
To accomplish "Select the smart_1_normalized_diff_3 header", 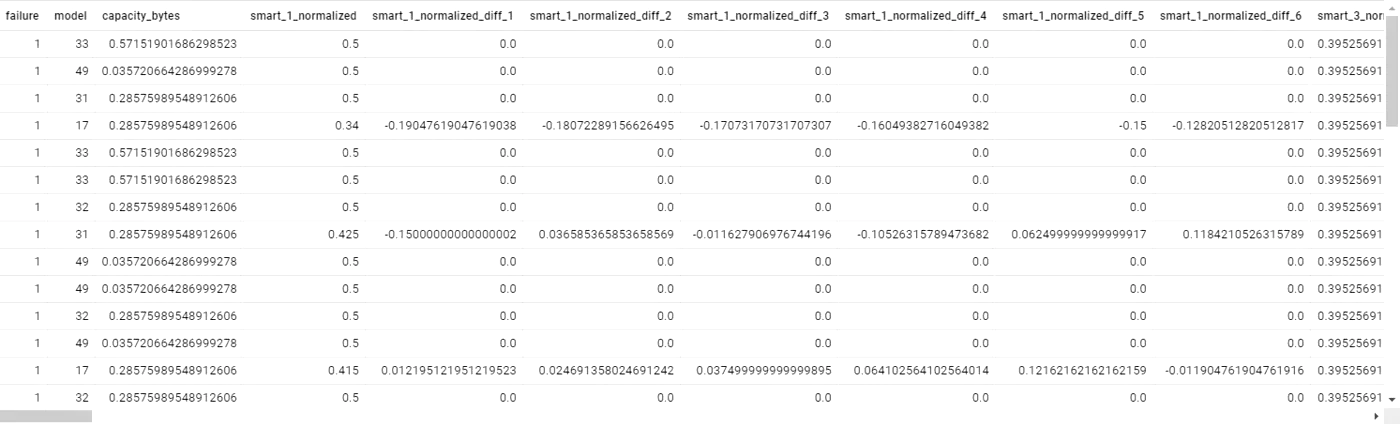I will tap(759, 16).
